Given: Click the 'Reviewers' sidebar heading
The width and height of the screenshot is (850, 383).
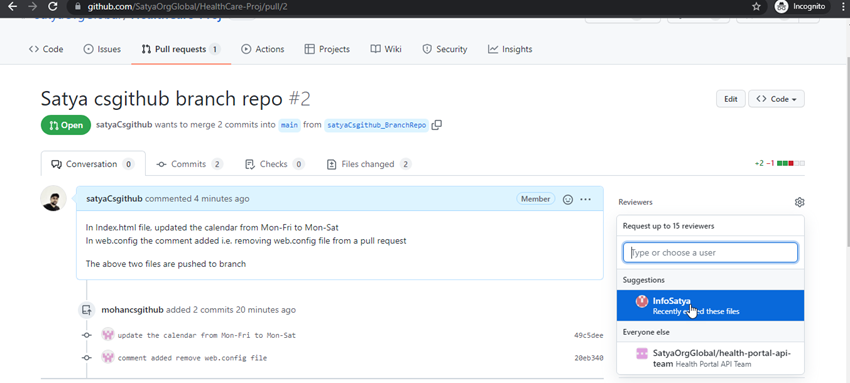Looking at the screenshot, I should 635,202.
